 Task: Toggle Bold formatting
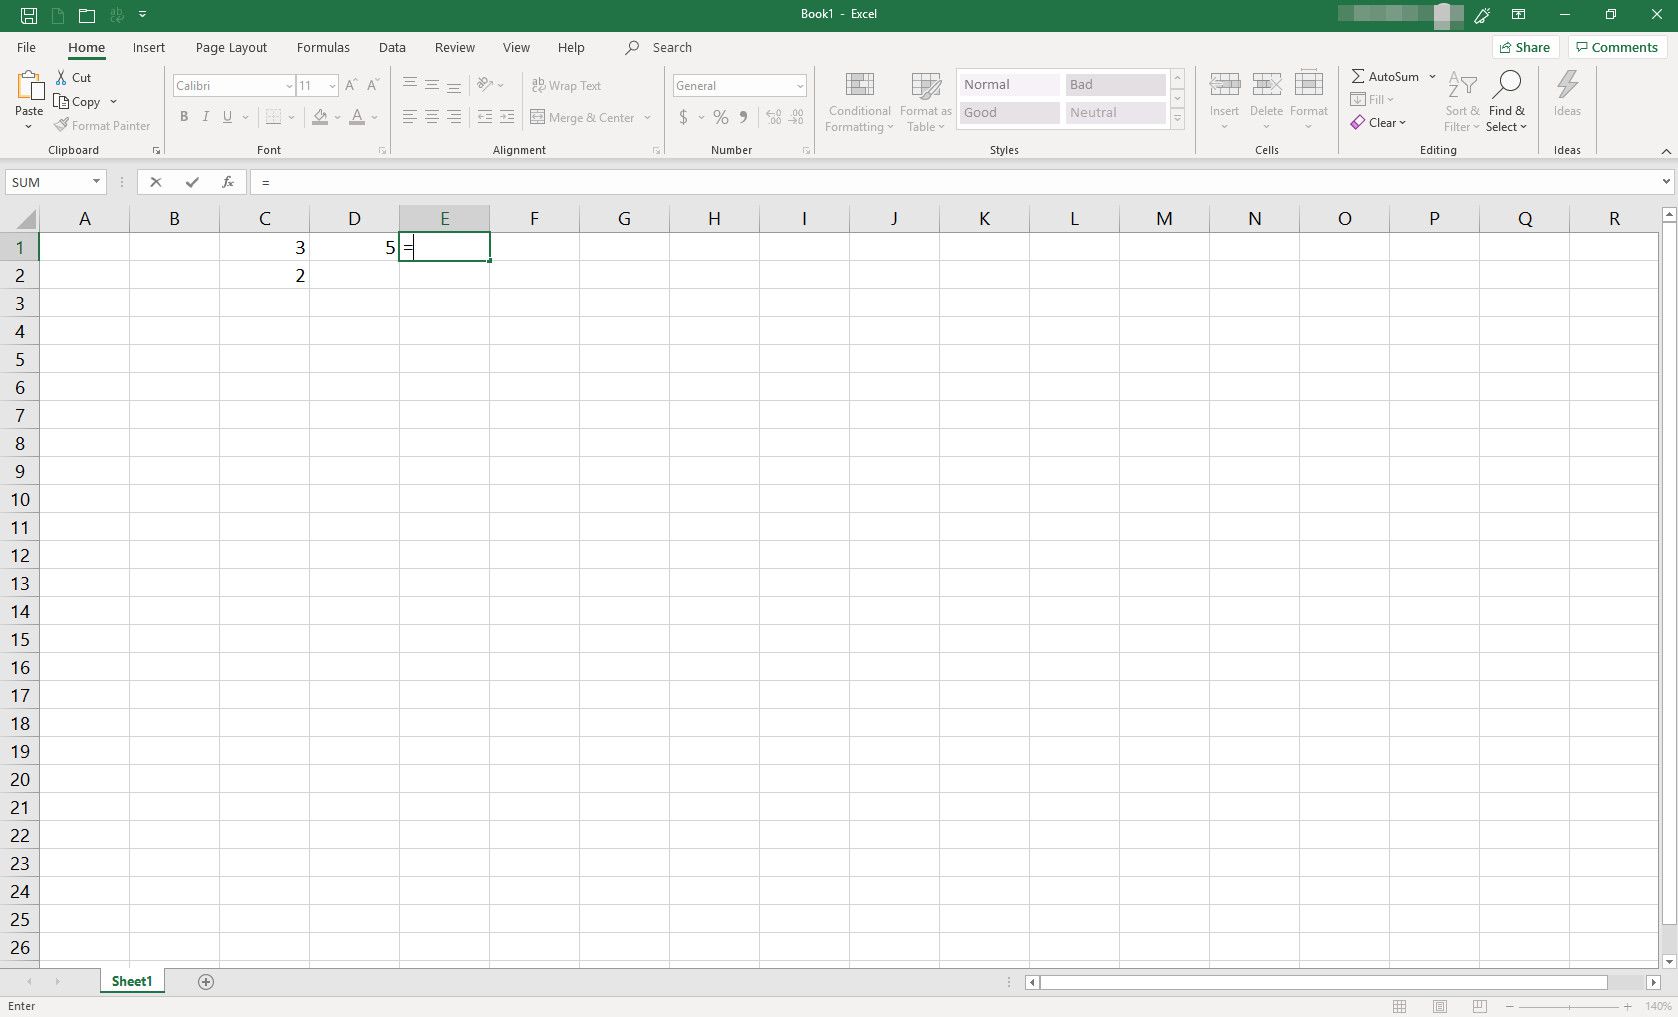point(184,117)
